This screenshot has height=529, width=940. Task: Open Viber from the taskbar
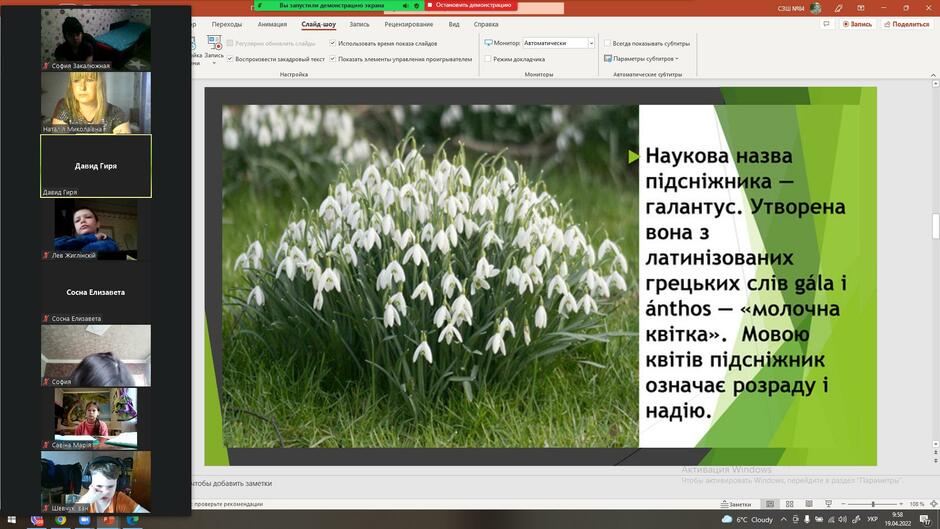(x=37, y=519)
